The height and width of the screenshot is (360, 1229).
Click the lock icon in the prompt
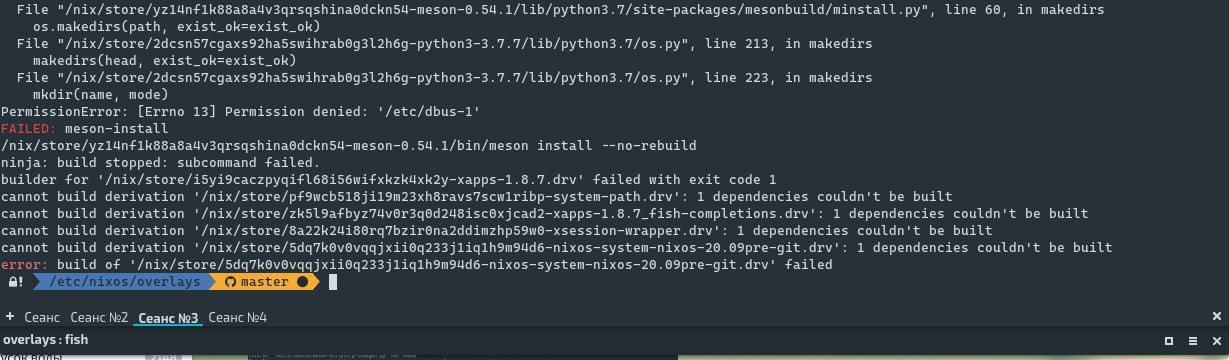(15, 283)
